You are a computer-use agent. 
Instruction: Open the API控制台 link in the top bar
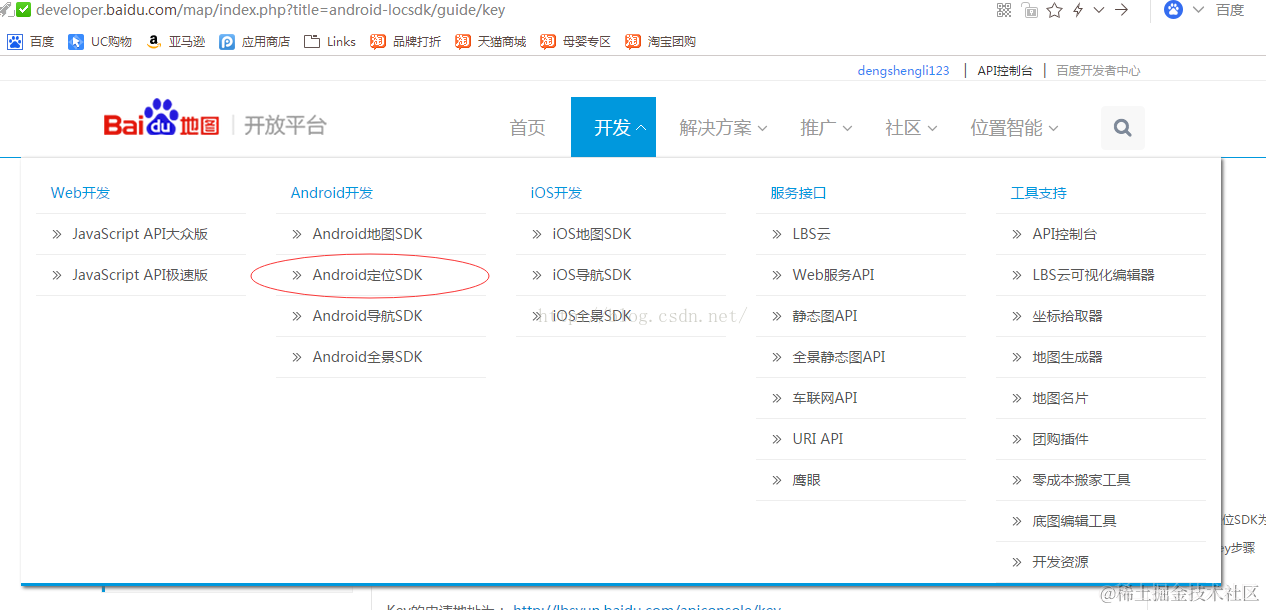[x=1005, y=71]
